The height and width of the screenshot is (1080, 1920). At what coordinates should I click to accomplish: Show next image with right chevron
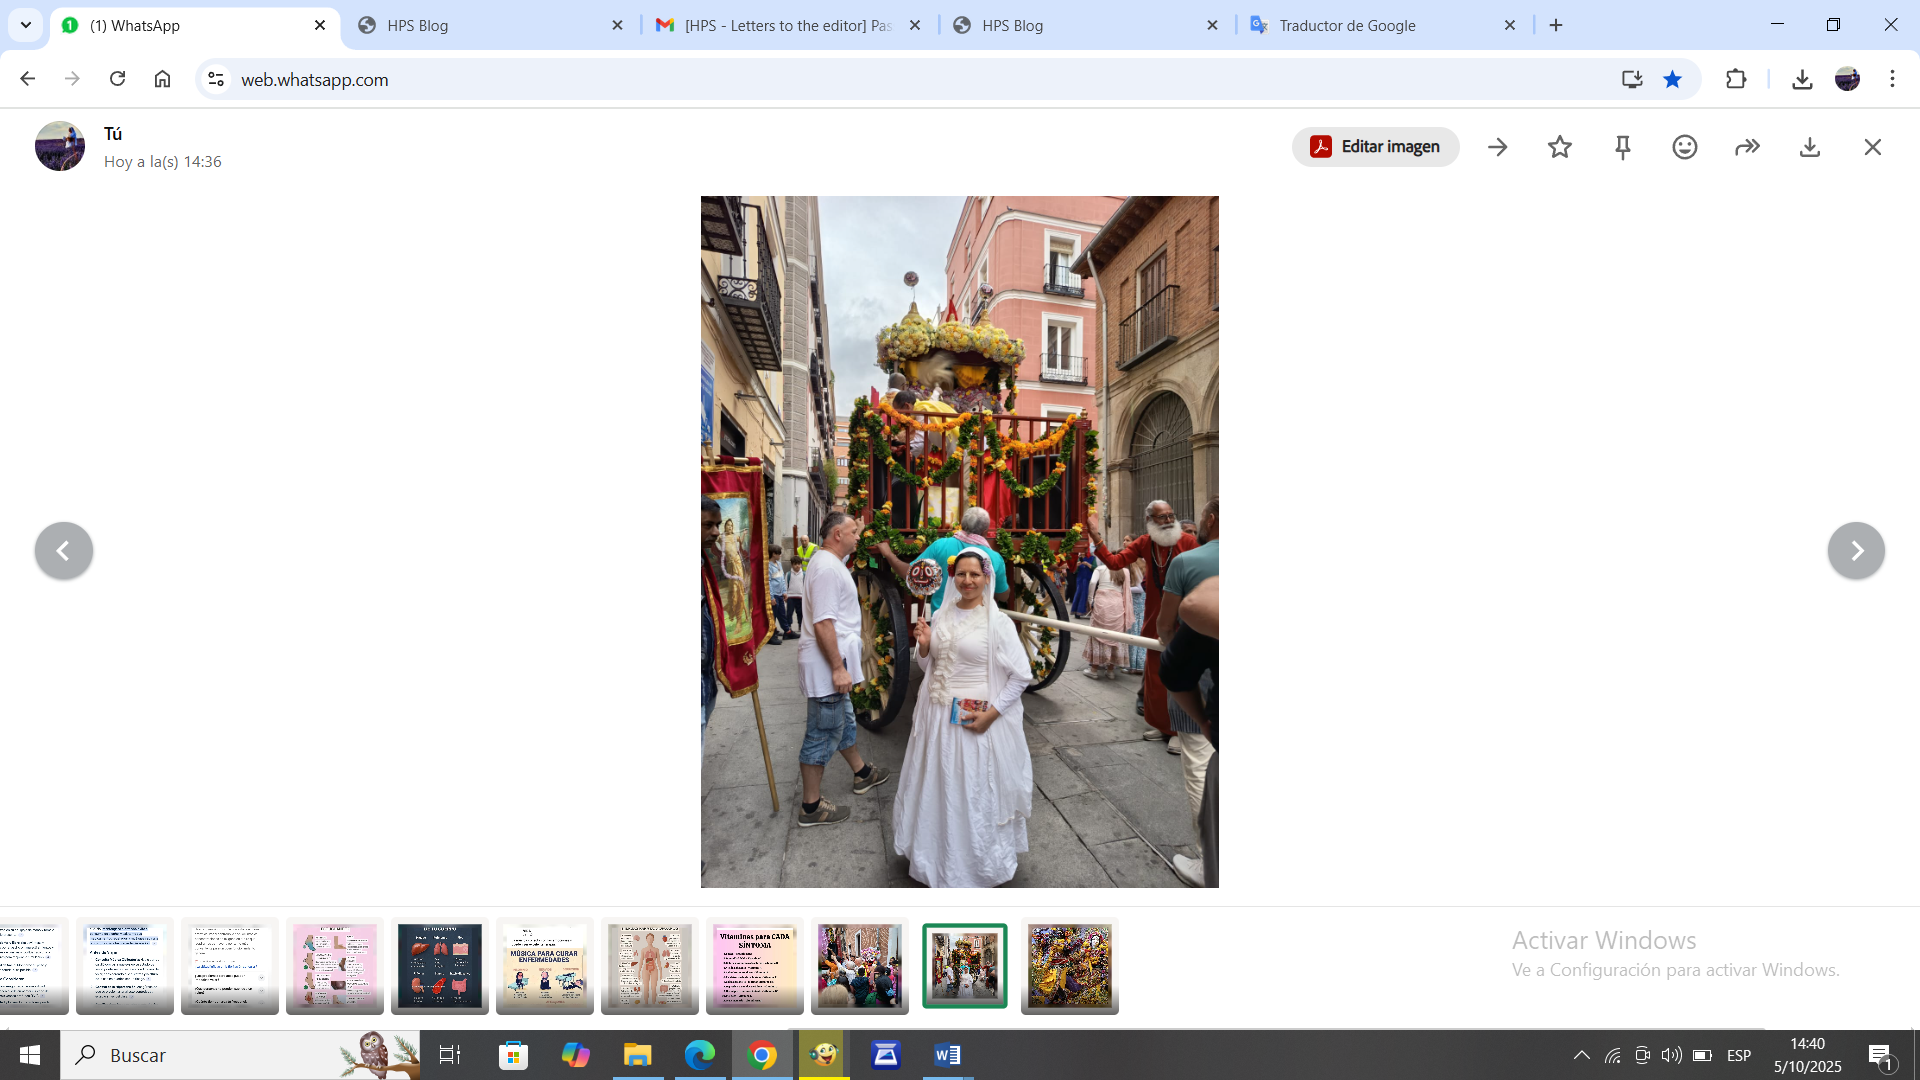[x=1856, y=550]
